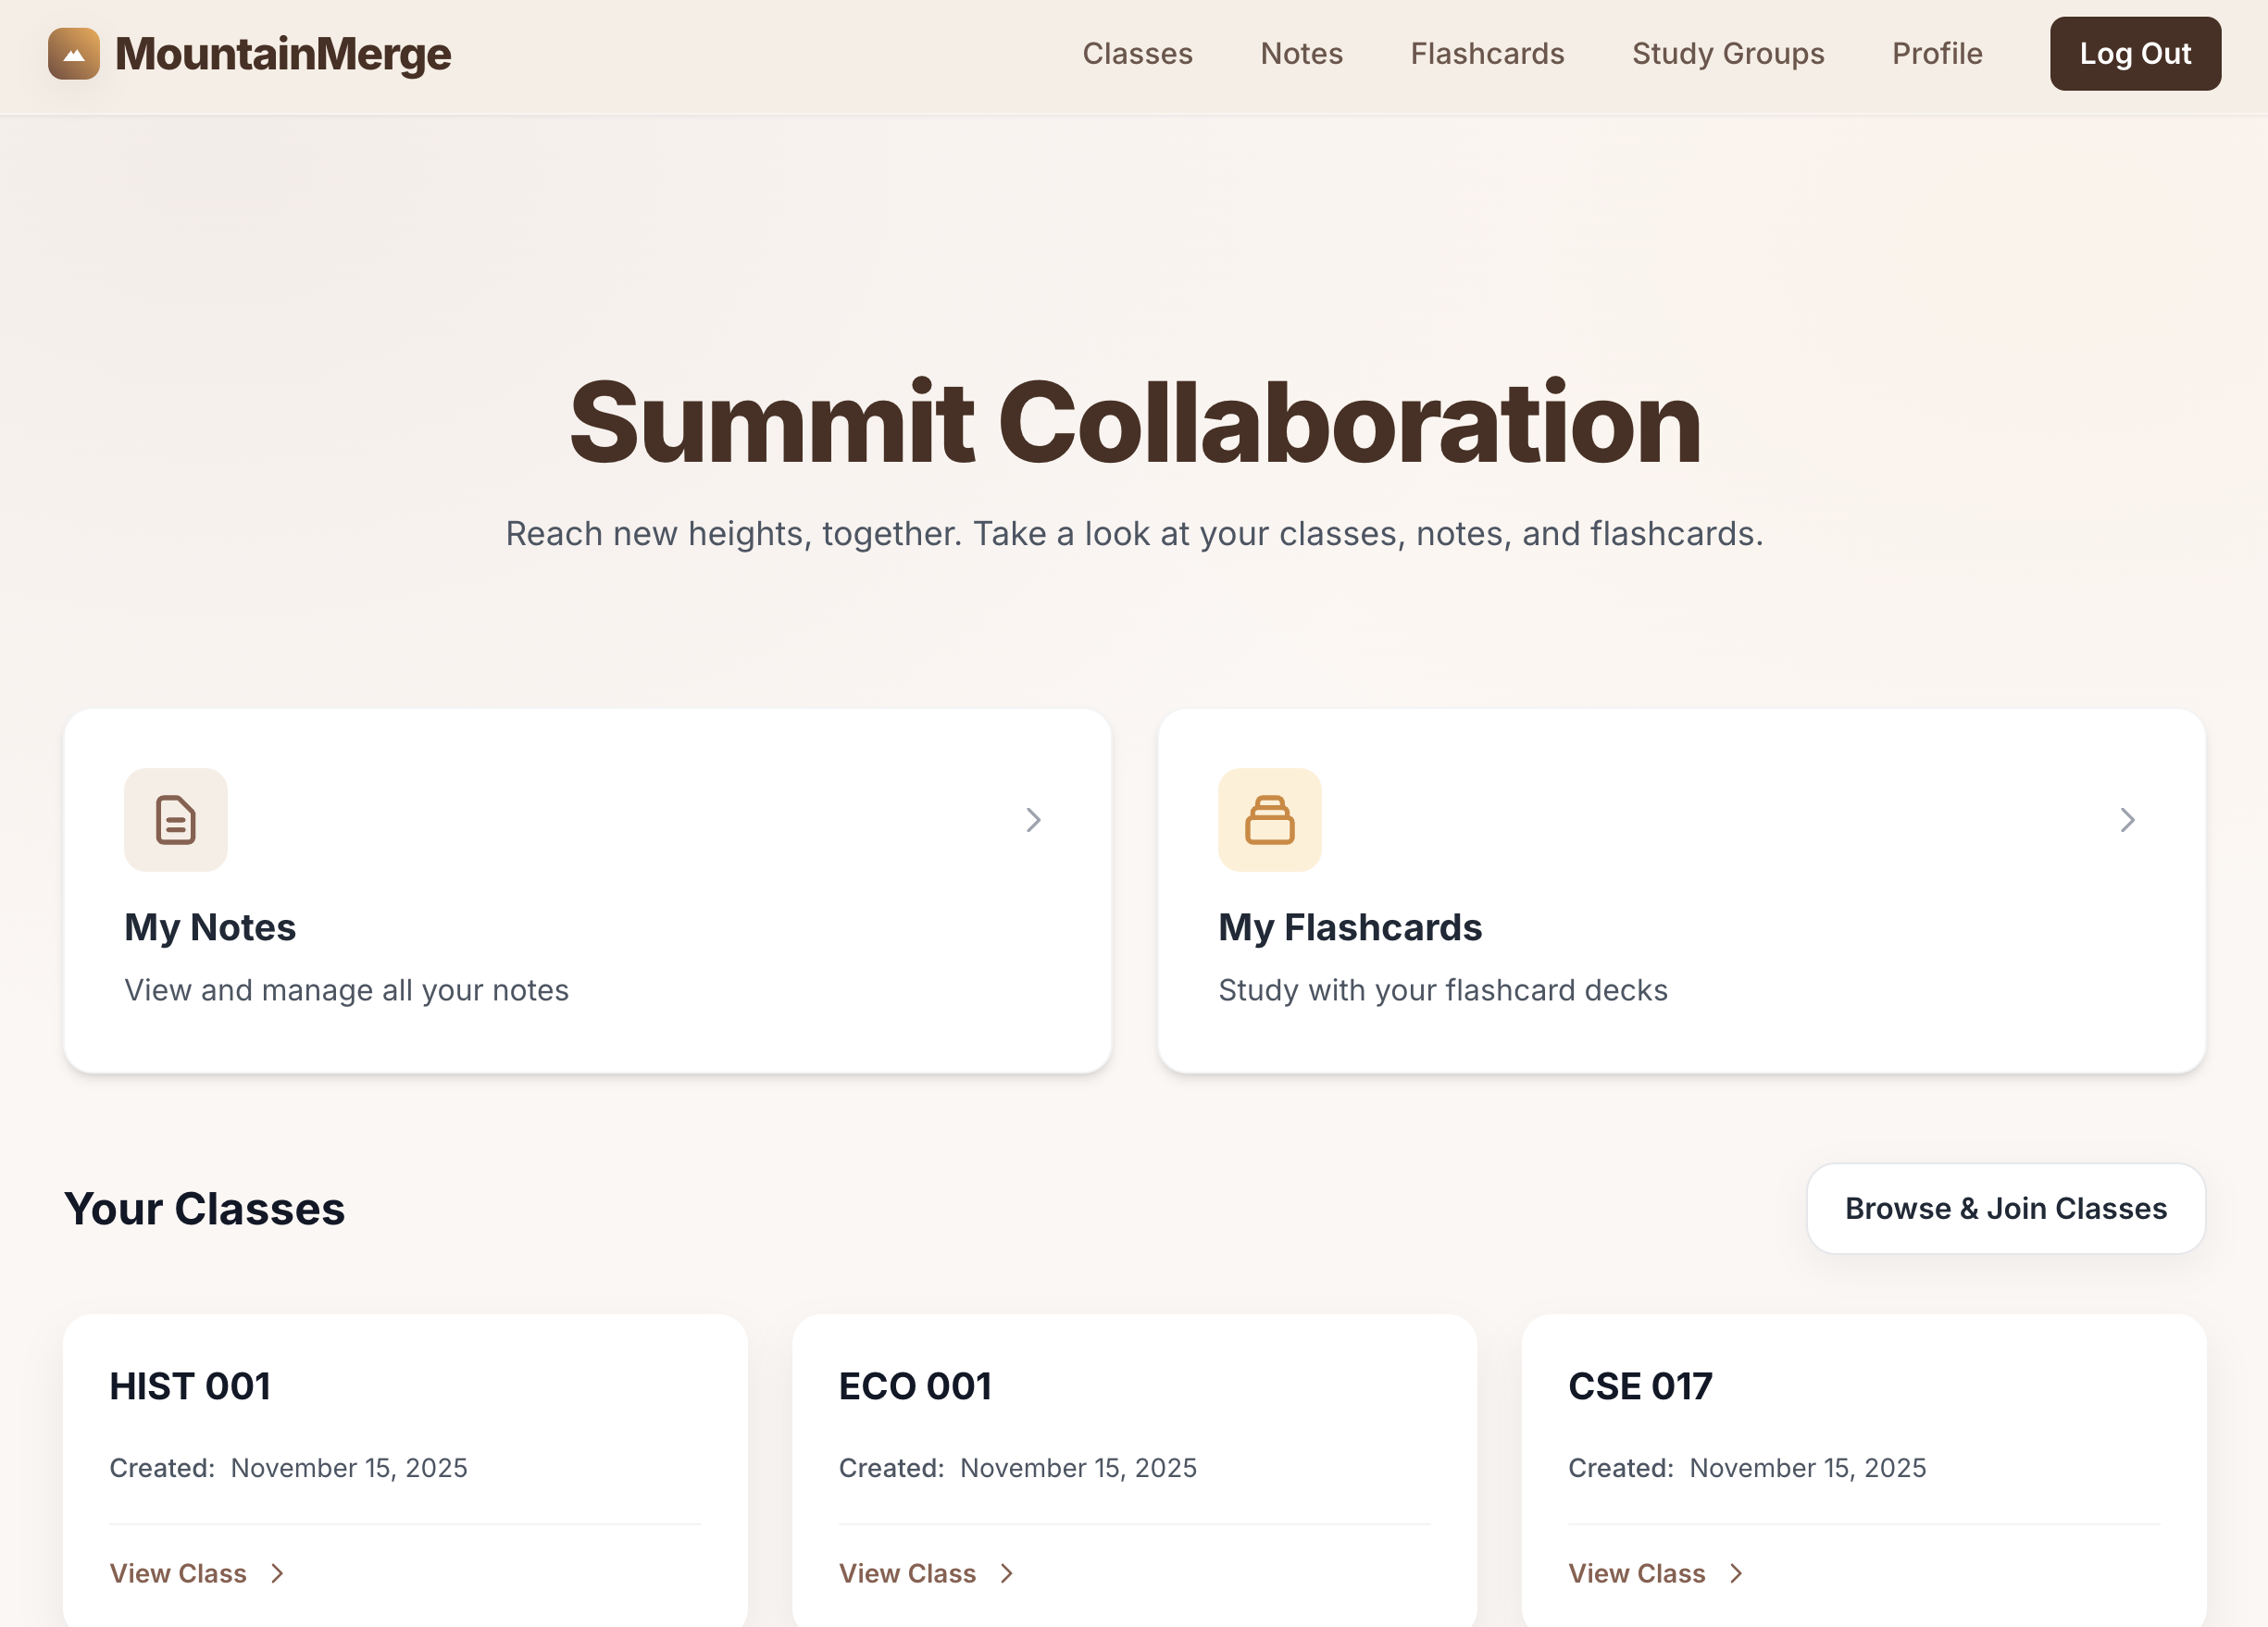Screen dimensions: 2268x1627
Task: Open Flashcards in the top navigation
Action: click(1487, 54)
